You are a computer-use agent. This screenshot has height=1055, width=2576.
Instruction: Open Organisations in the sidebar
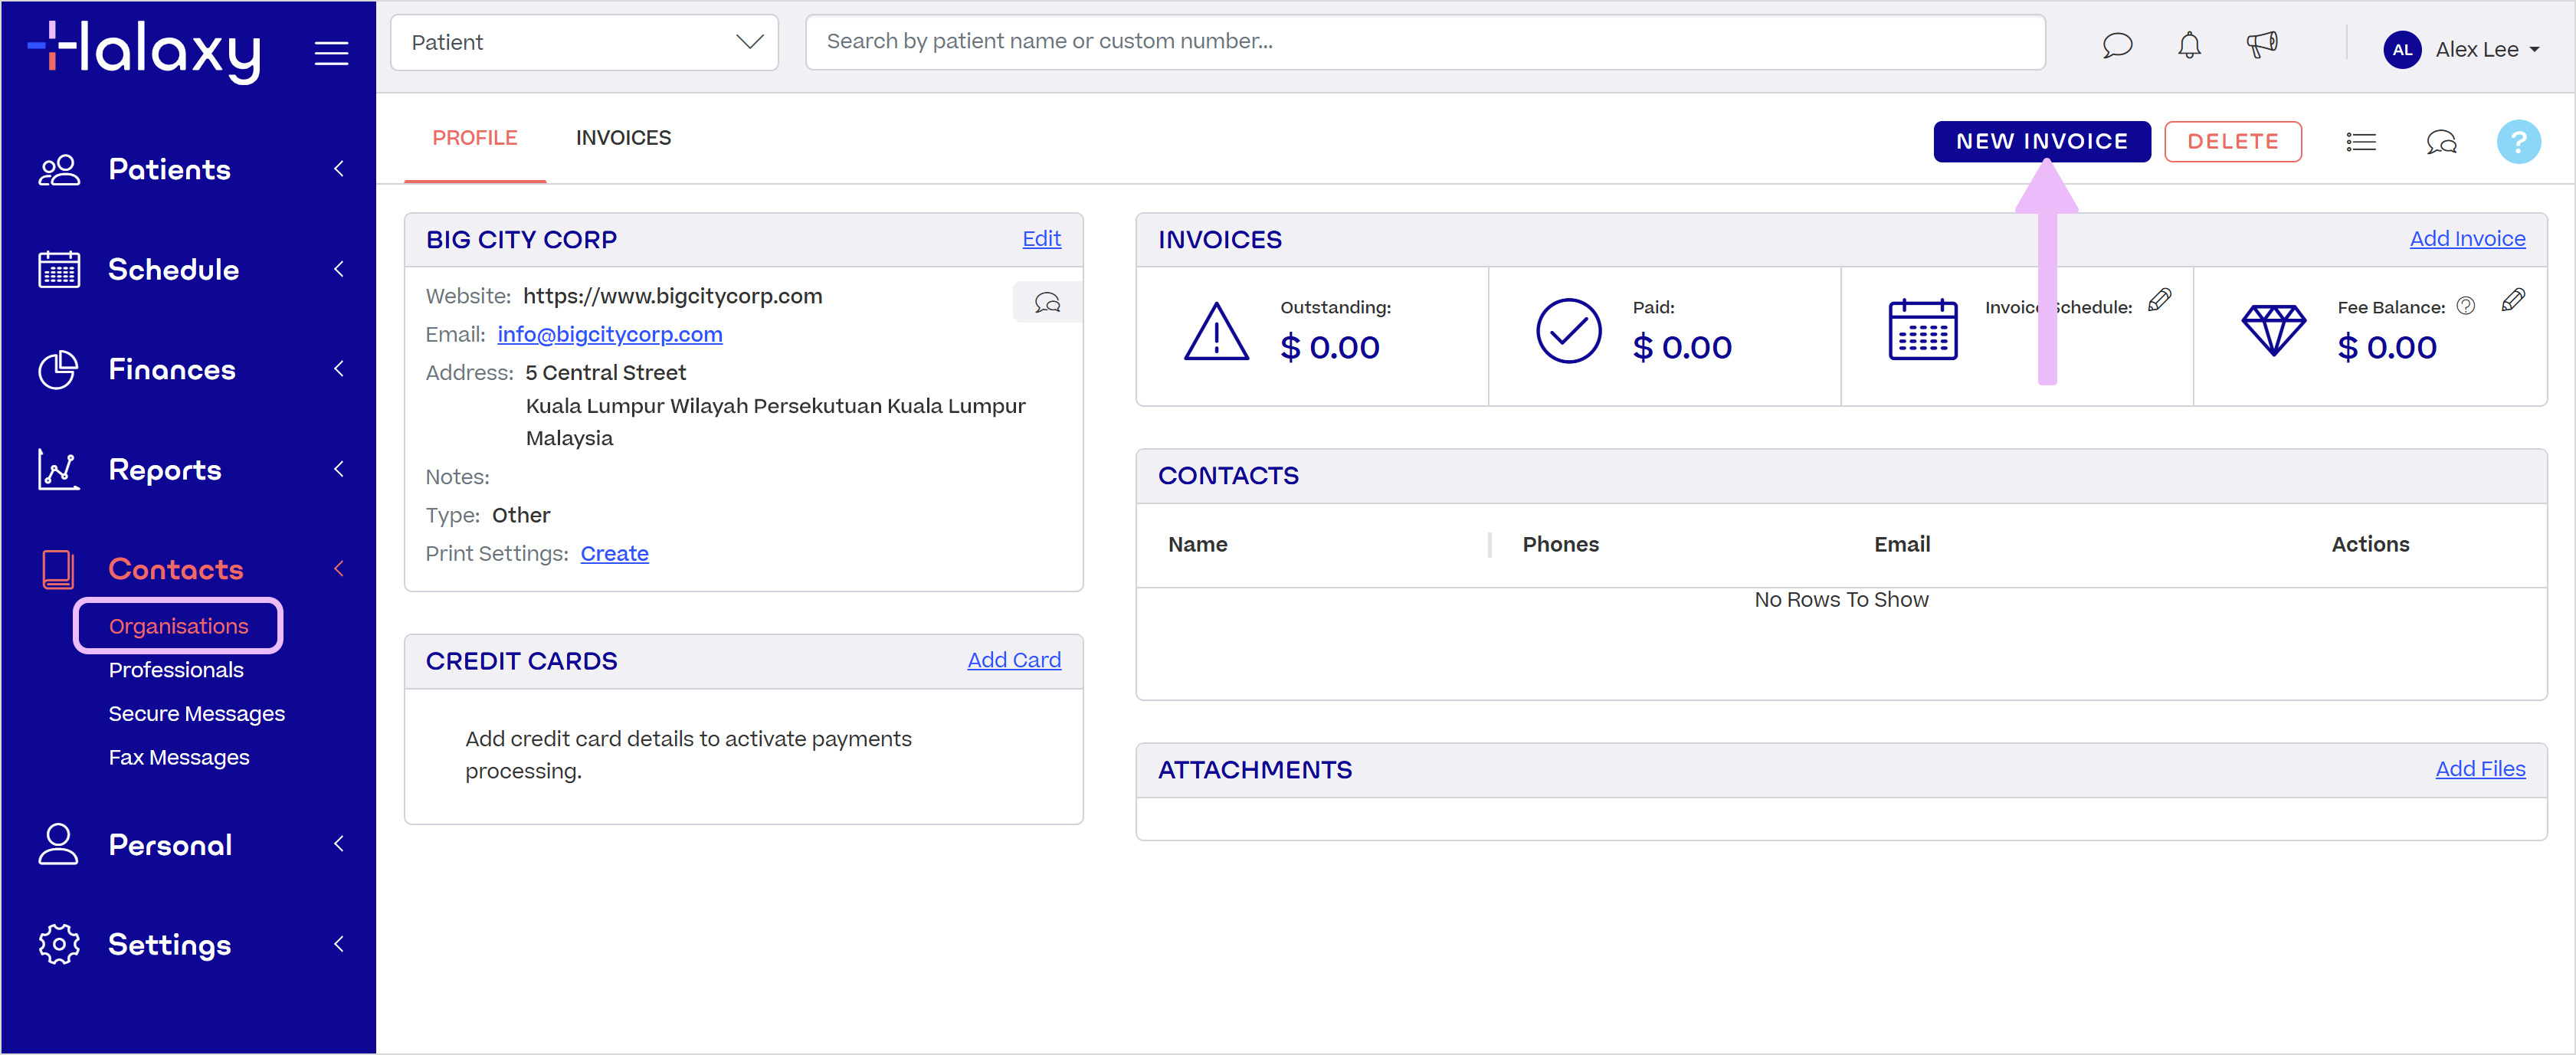click(x=178, y=626)
